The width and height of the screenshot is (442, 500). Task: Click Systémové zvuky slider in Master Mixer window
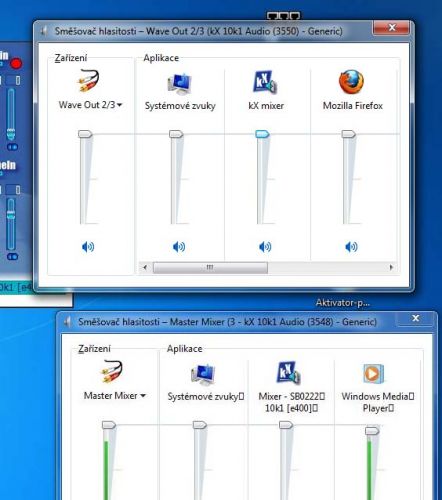[x=200, y=425]
